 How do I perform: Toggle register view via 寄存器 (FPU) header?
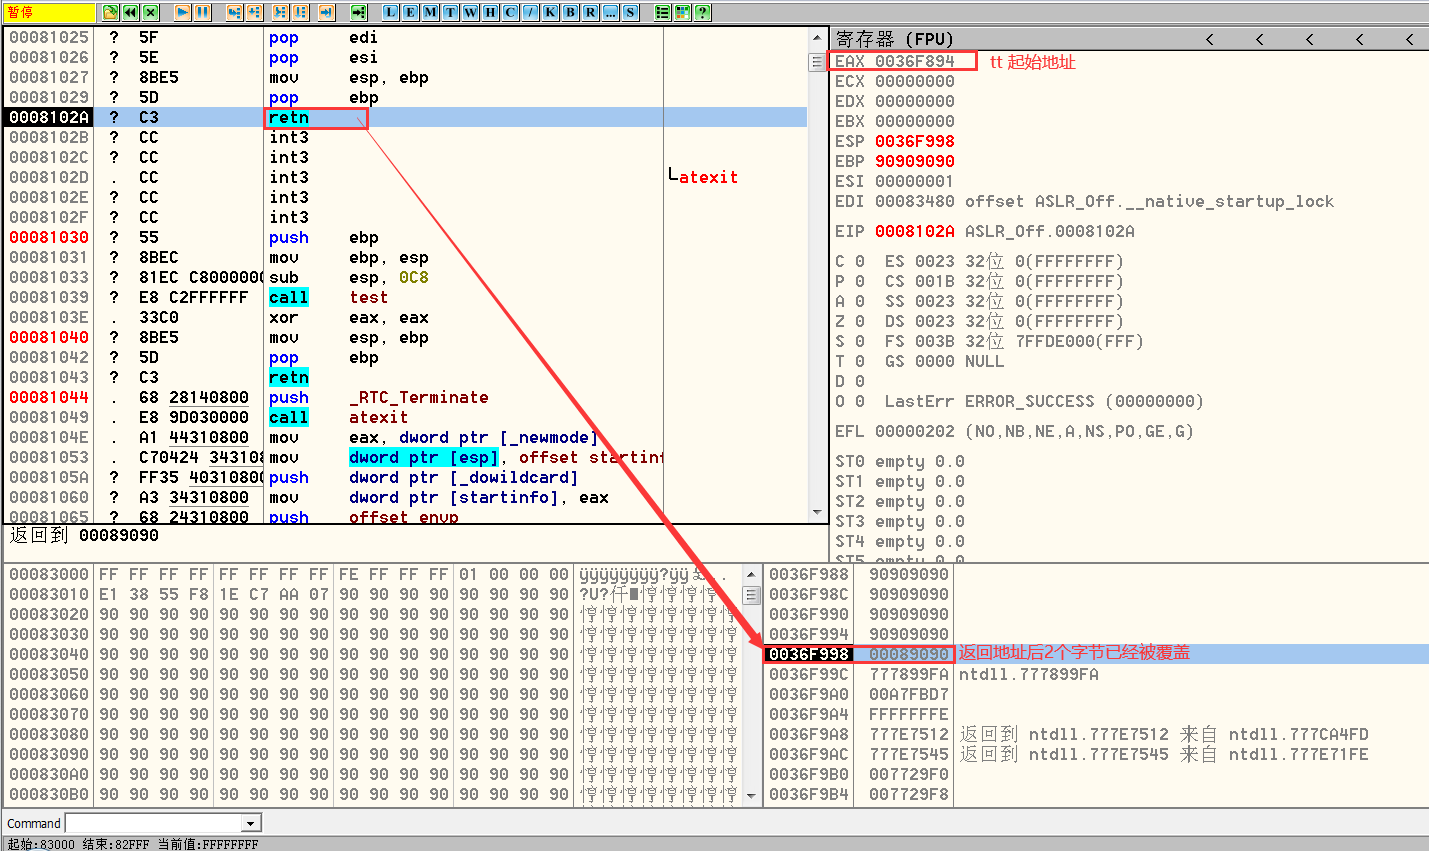[895, 39]
